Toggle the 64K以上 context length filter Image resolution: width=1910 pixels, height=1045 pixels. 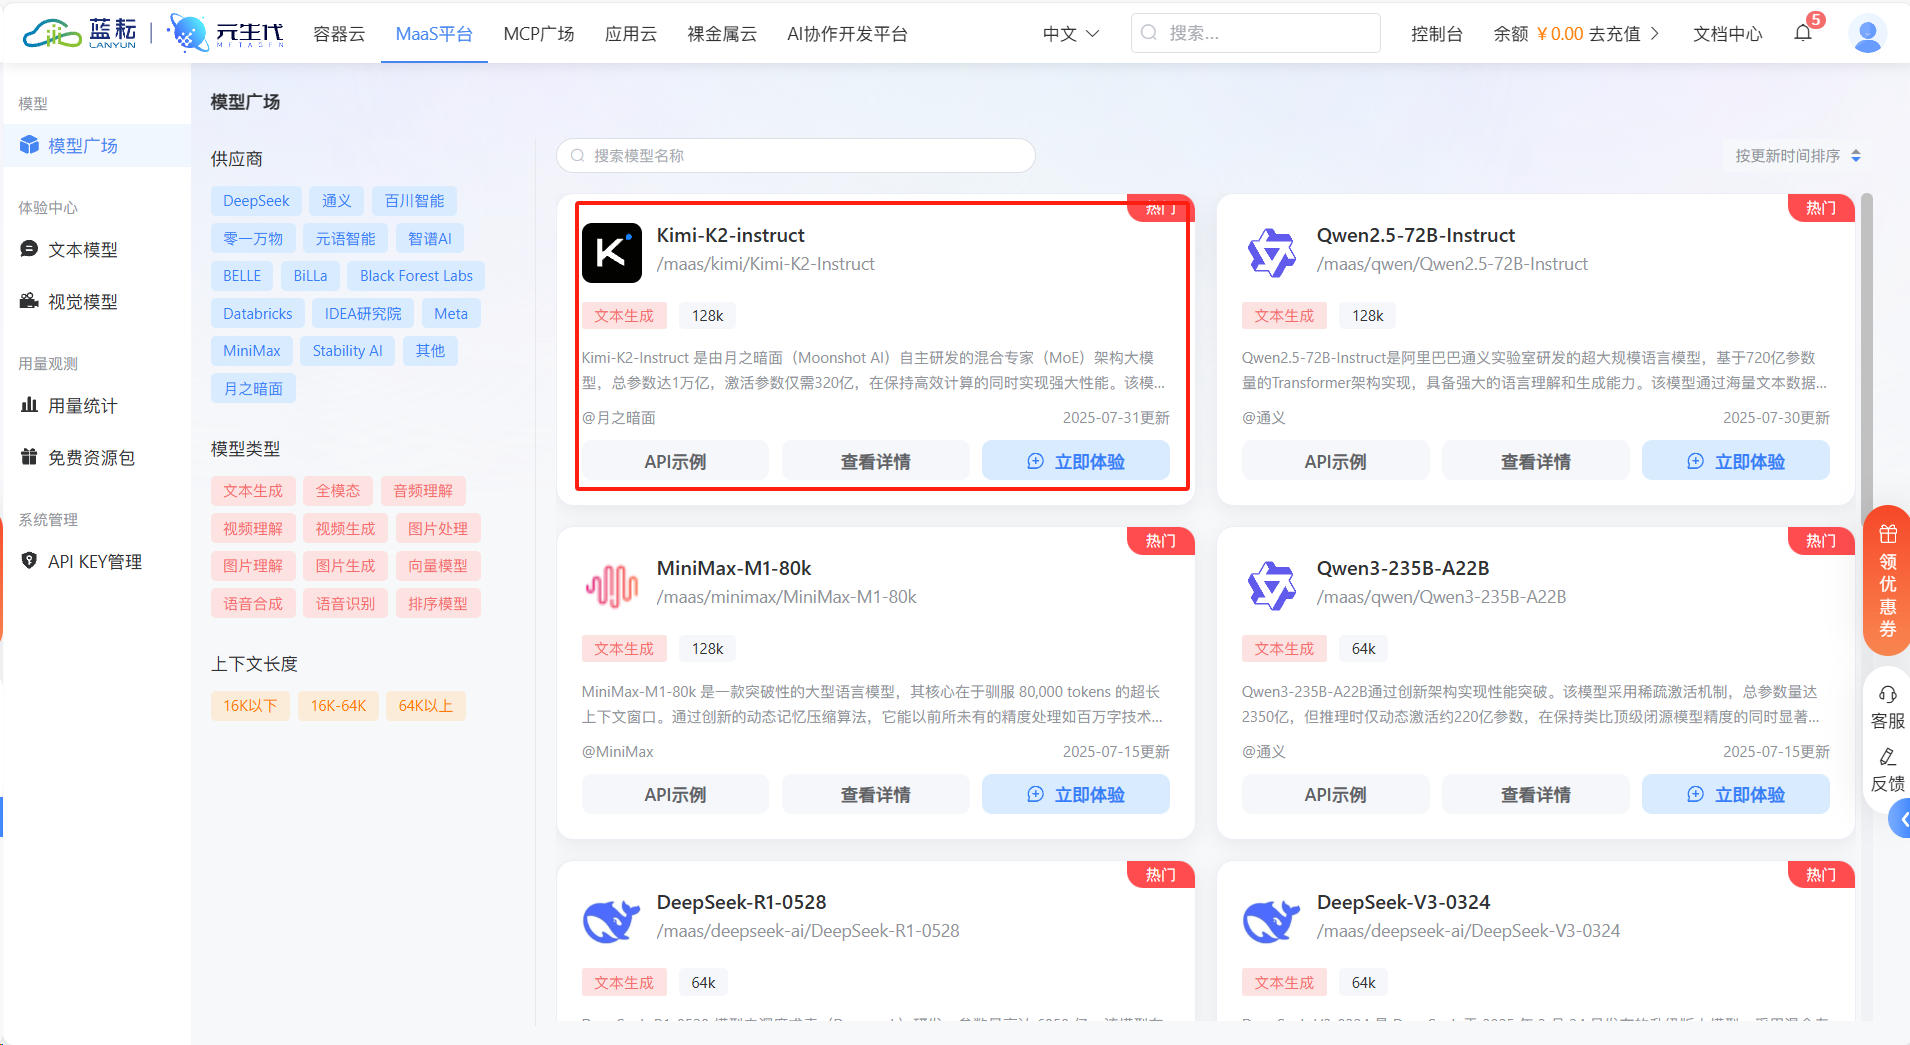click(x=426, y=706)
